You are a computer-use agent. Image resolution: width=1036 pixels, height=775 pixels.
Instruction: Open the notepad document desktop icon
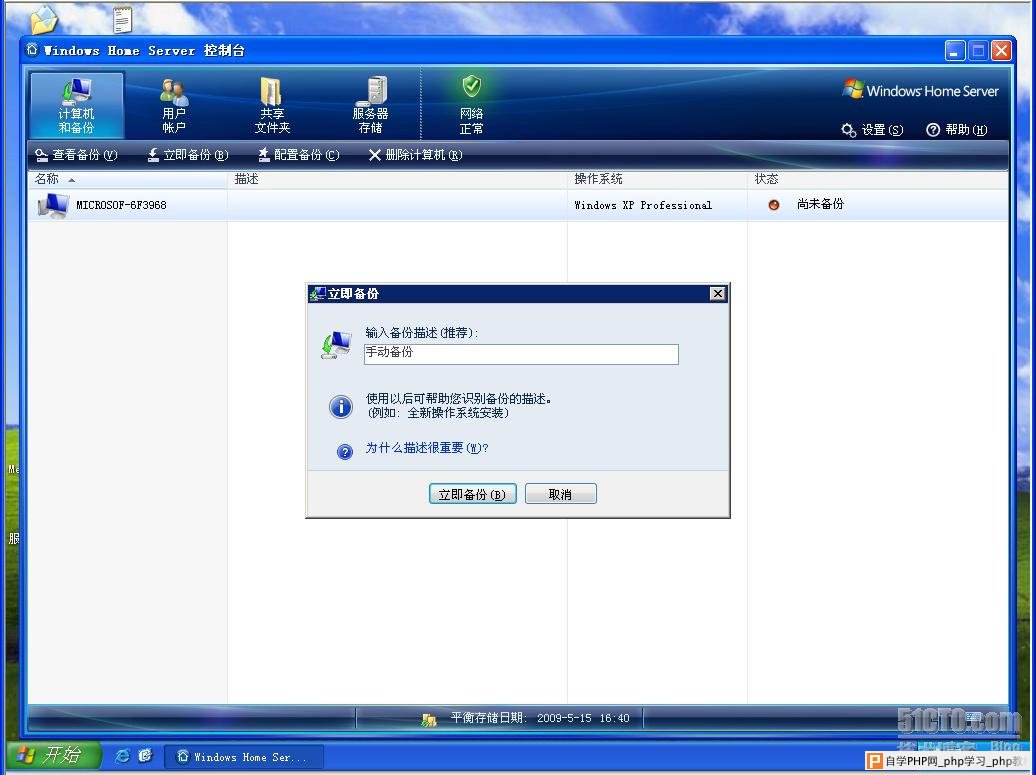coord(122,19)
